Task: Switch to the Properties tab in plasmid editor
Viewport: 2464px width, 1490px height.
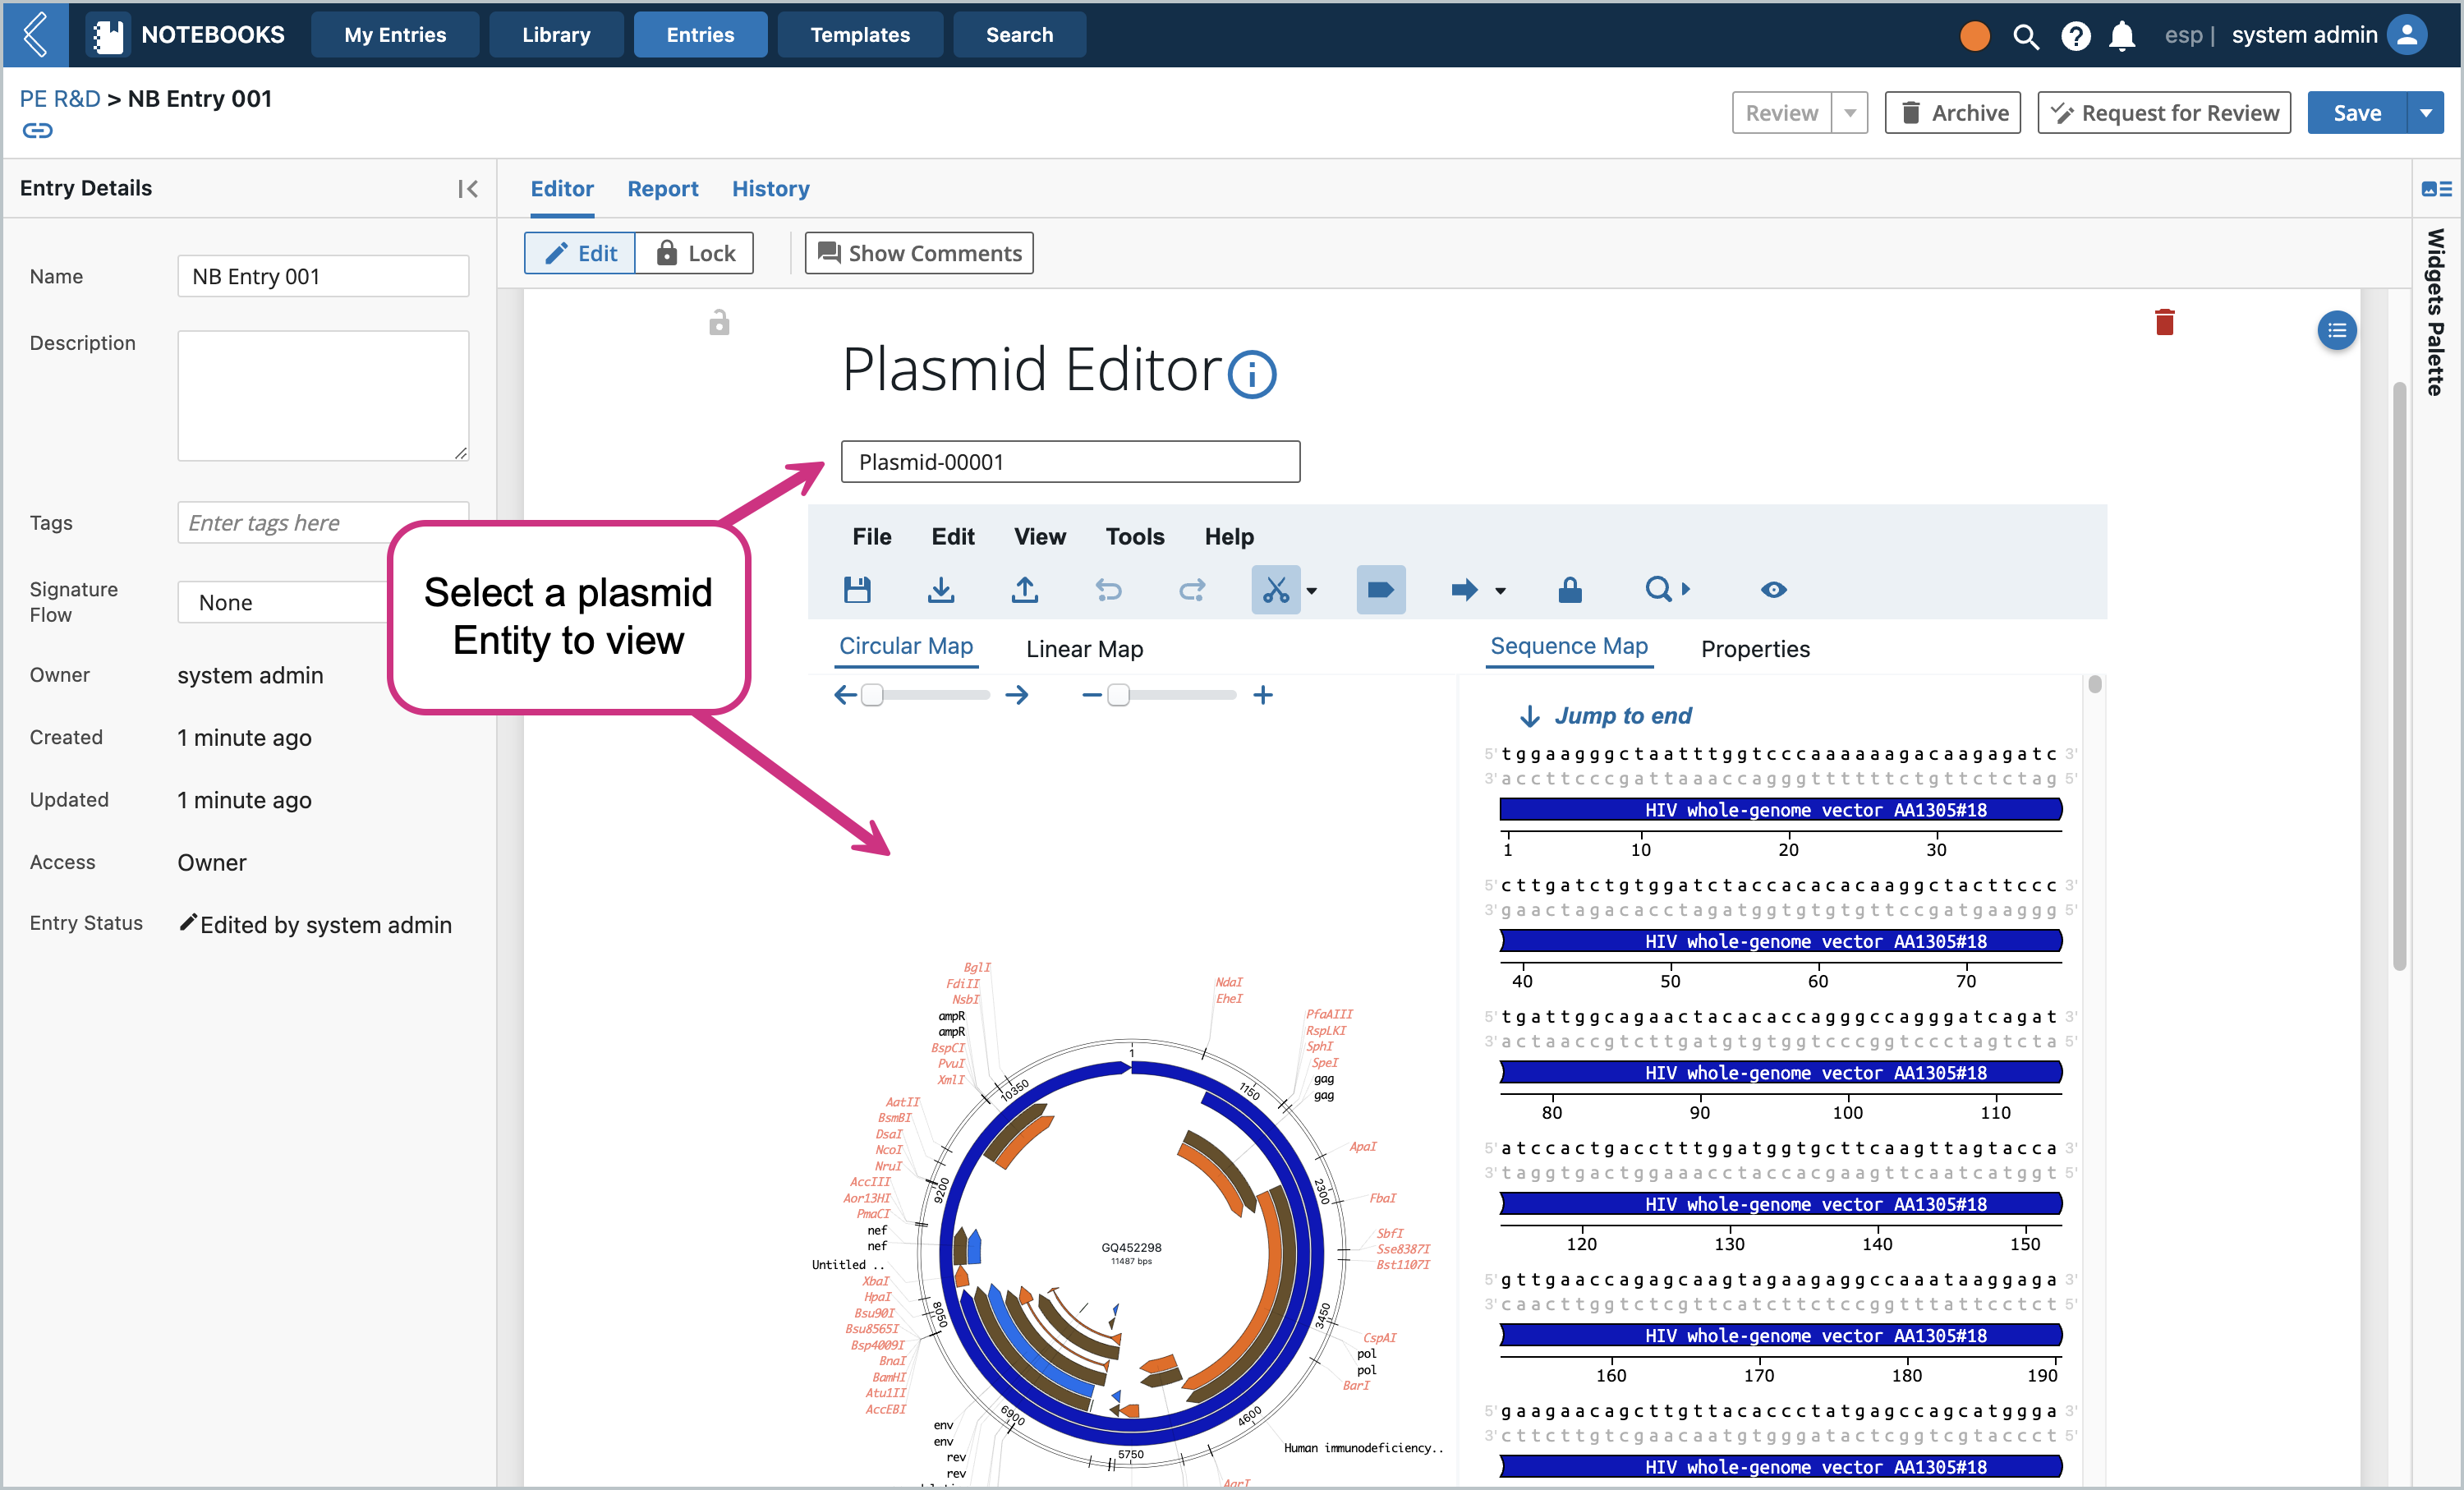Action: pos(1753,647)
